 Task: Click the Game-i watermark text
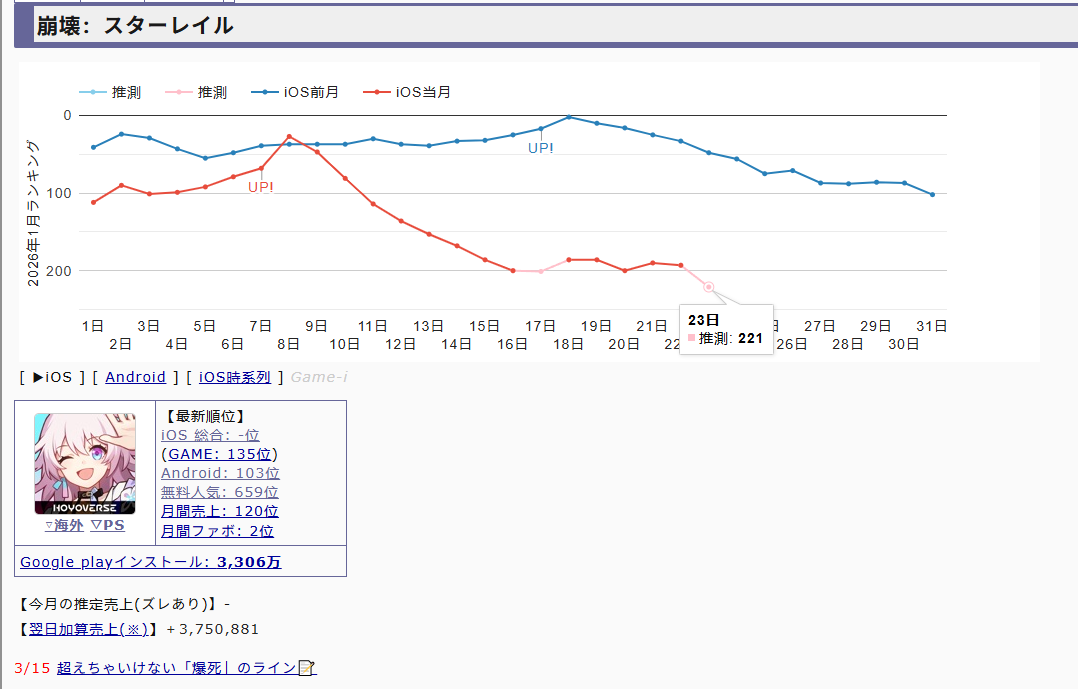[319, 377]
